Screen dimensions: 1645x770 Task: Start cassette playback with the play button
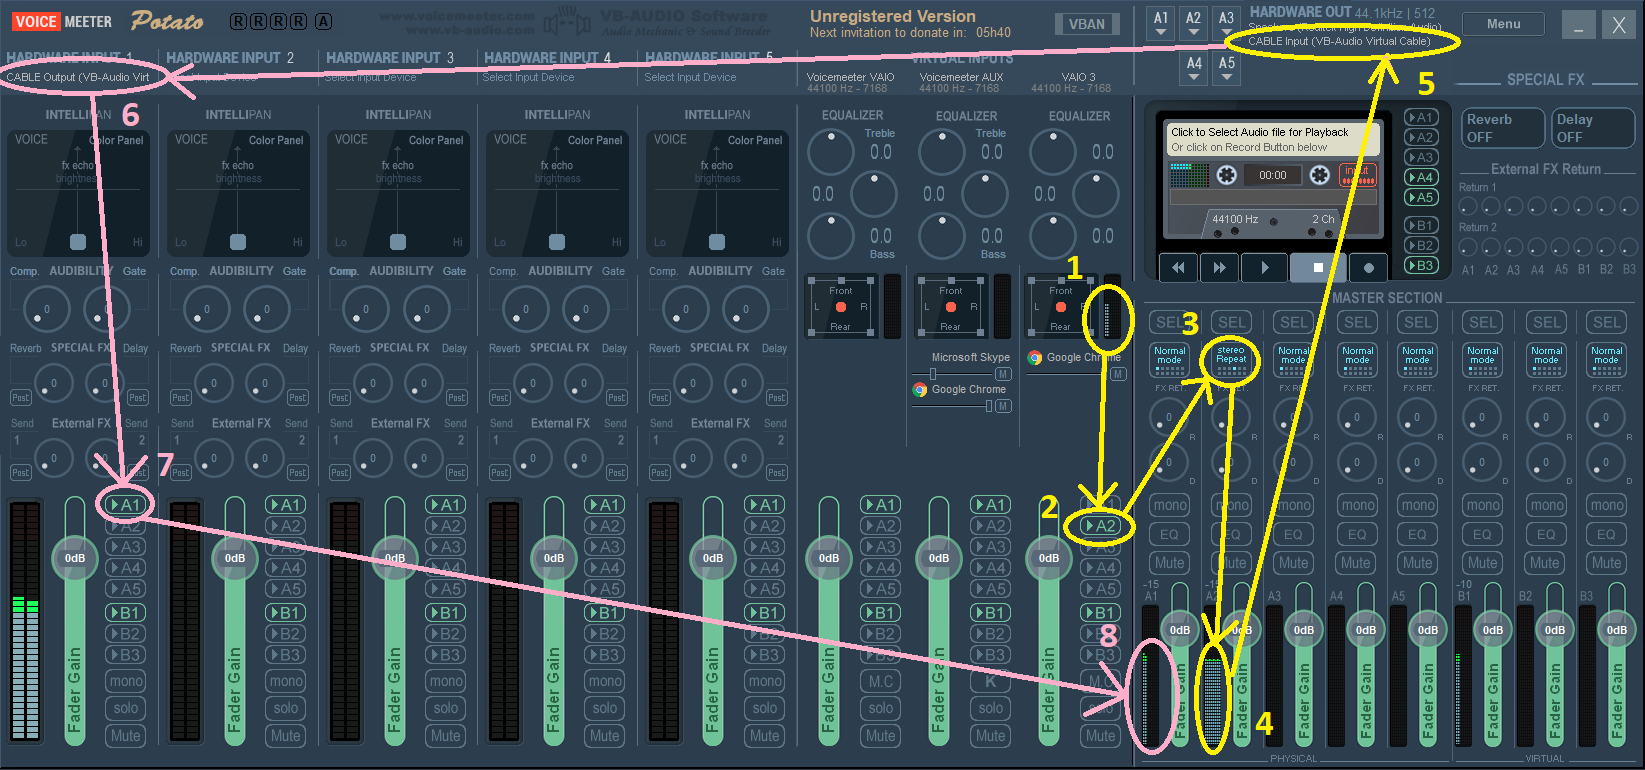coord(1264,267)
